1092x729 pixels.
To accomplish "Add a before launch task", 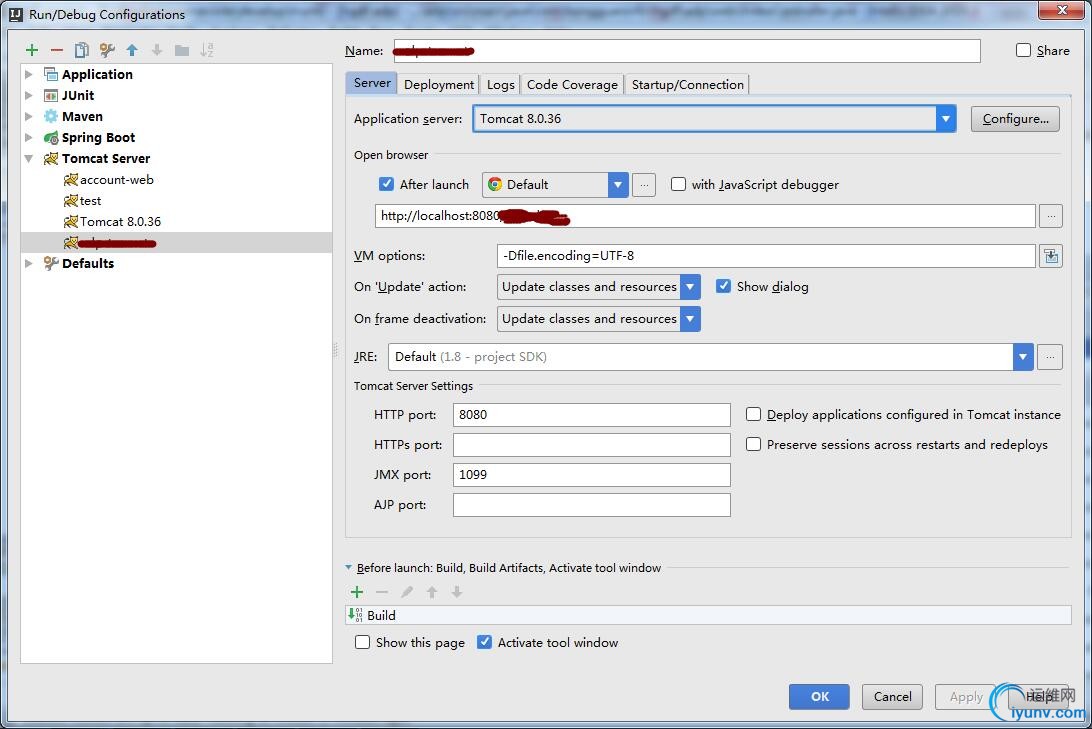I will 357,592.
